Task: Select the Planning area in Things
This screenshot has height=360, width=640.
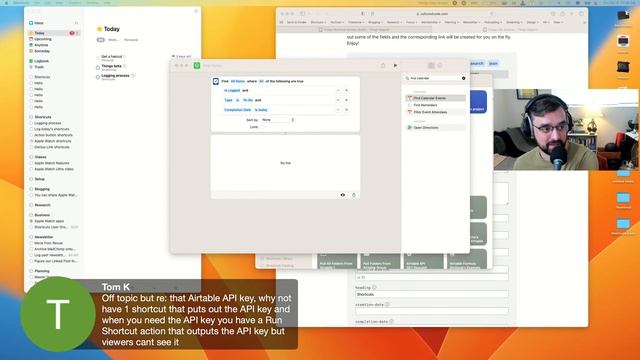Action: [x=53, y=271]
